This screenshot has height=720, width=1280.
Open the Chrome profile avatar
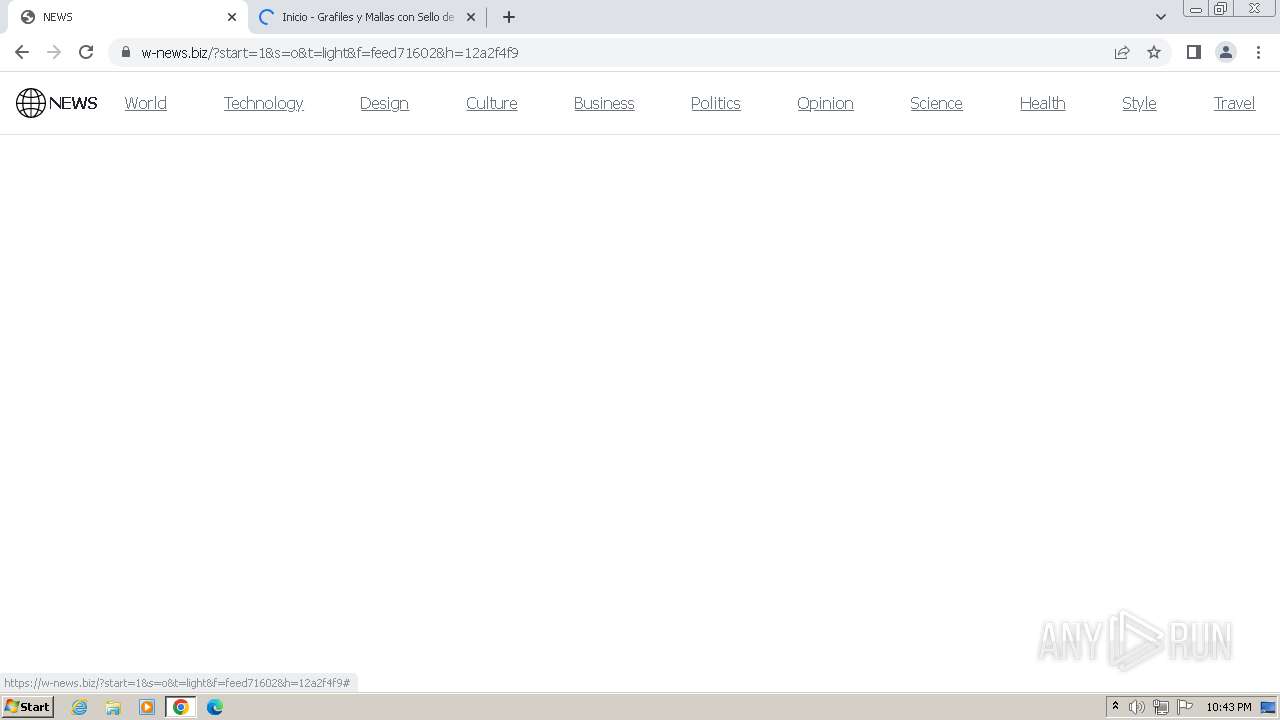(x=1226, y=52)
